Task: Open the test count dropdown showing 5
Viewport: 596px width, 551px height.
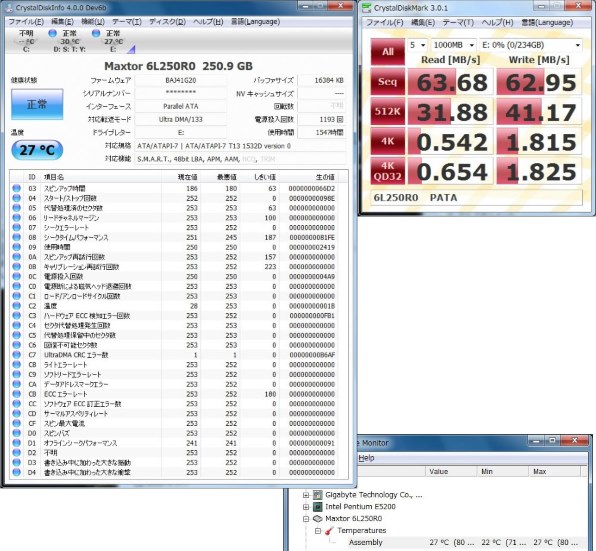Action: [417, 45]
